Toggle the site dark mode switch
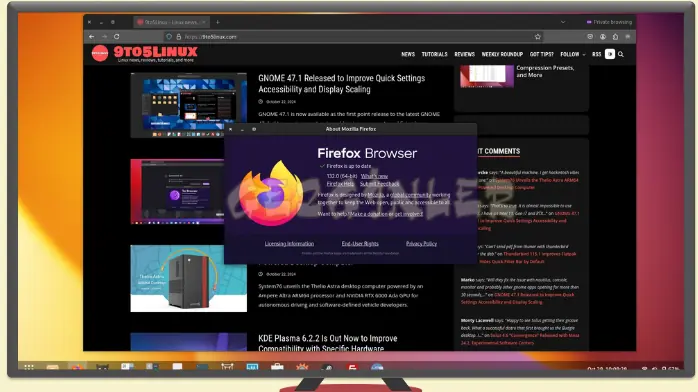Viewport: 698px width, 392px height. coord(610,54)
